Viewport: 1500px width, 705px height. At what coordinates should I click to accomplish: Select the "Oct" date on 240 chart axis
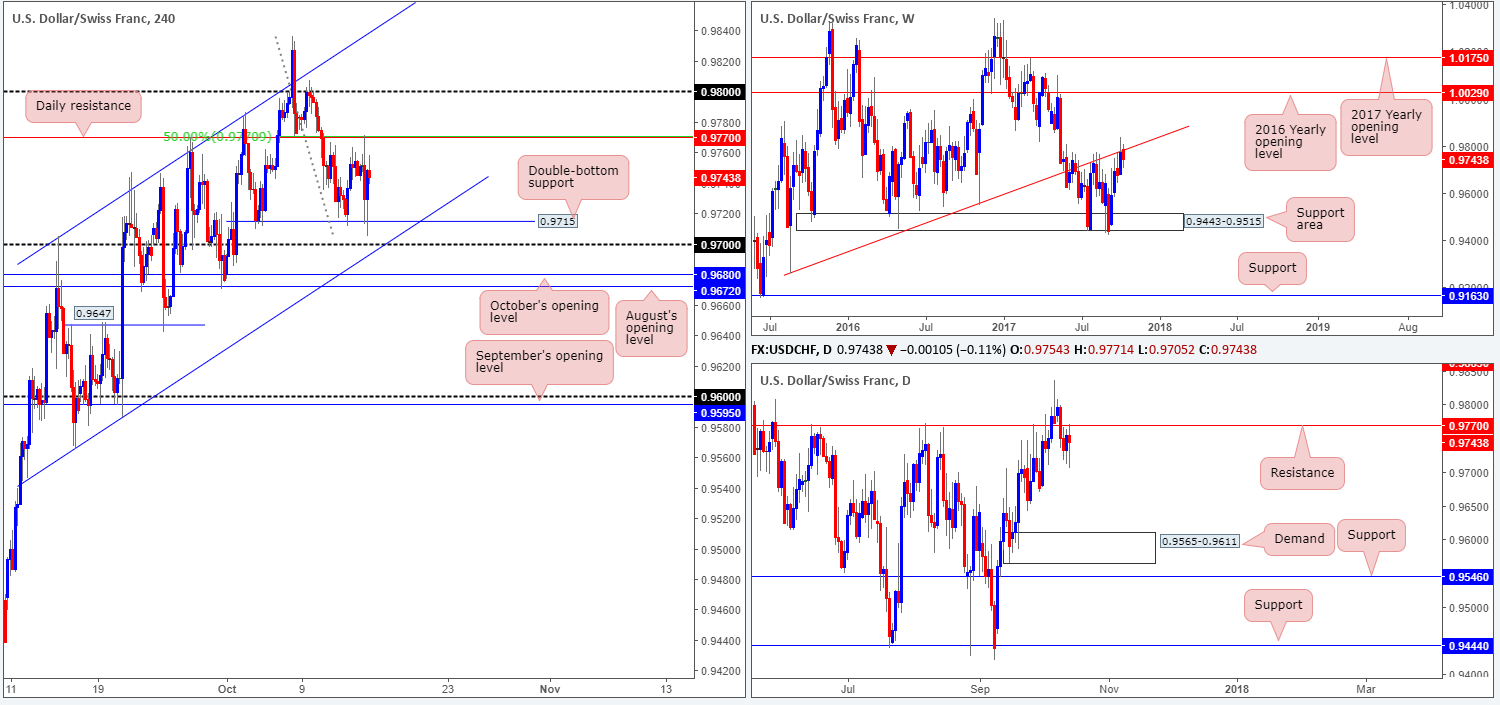[x=227, y=689]
